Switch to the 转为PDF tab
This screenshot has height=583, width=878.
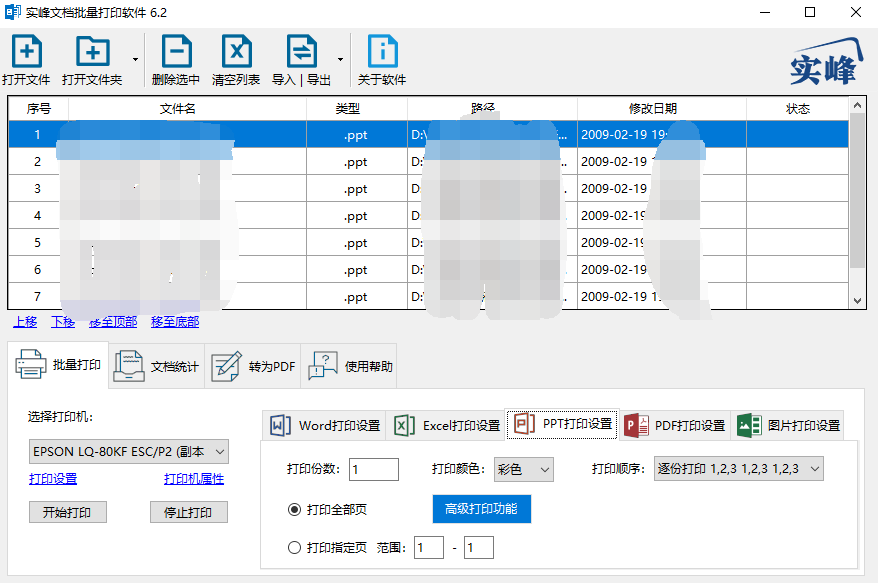point(253,366)
